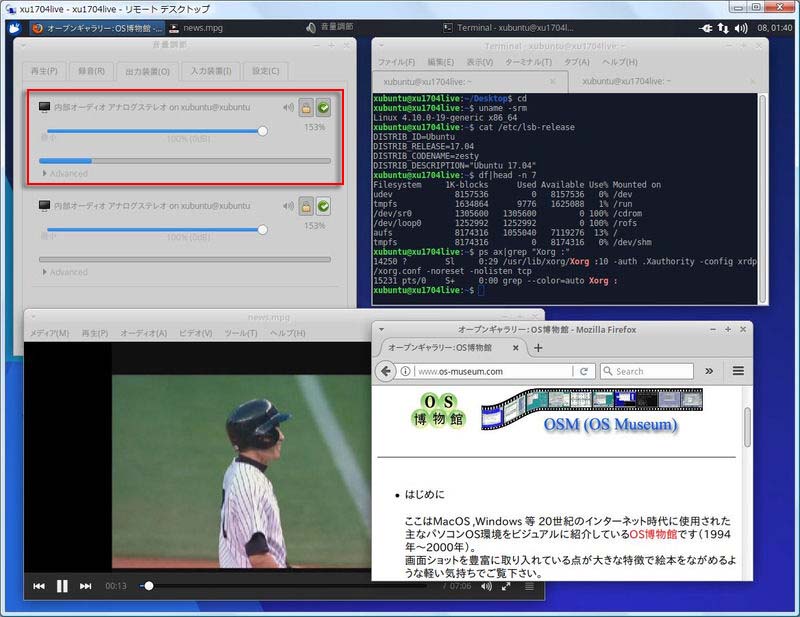This screenshot has width=800, height=617.
Task: Open a new Firefox tab
Action: (538, 348)
